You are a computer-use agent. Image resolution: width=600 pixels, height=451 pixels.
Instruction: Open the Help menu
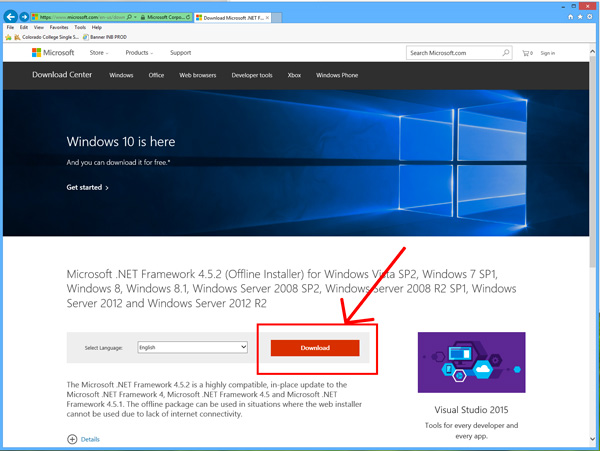pyautogui.click(x=97, y=27)
